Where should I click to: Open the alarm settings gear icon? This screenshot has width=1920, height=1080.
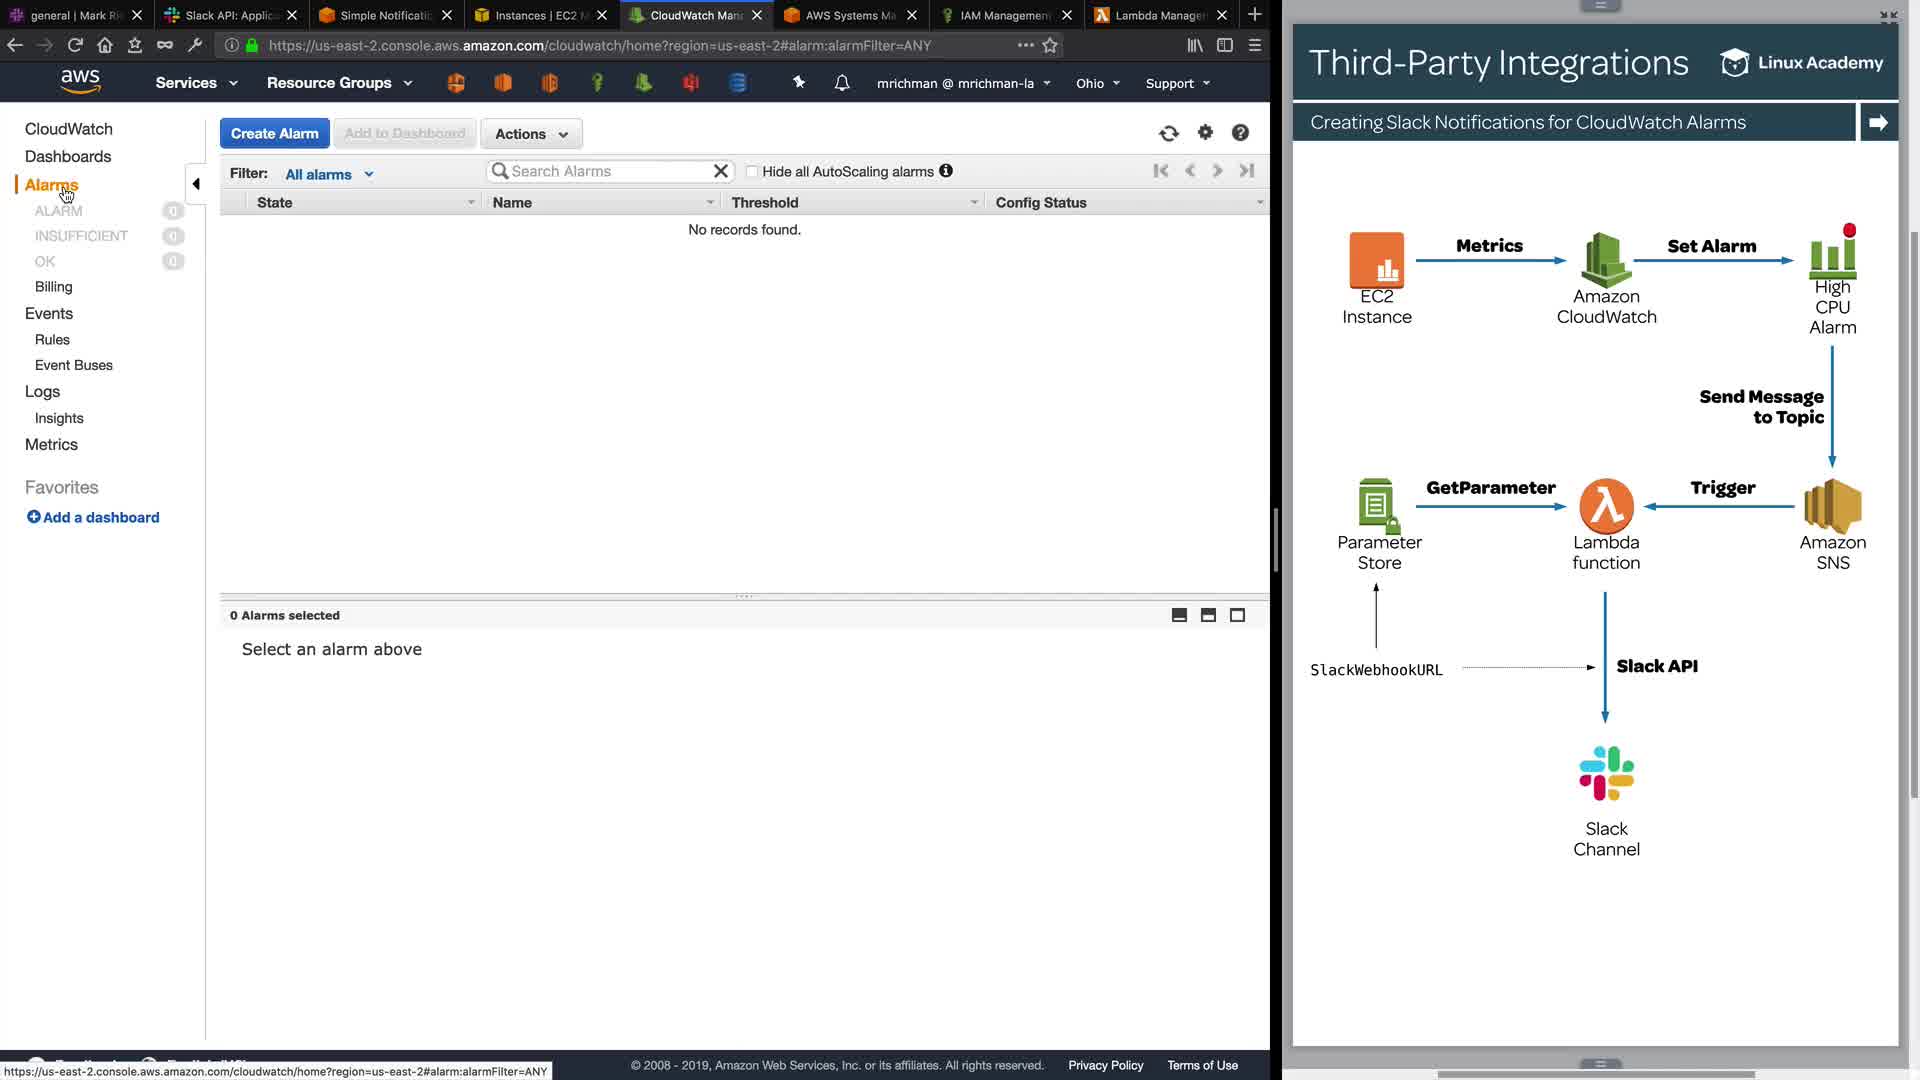tap(1205, 133)
